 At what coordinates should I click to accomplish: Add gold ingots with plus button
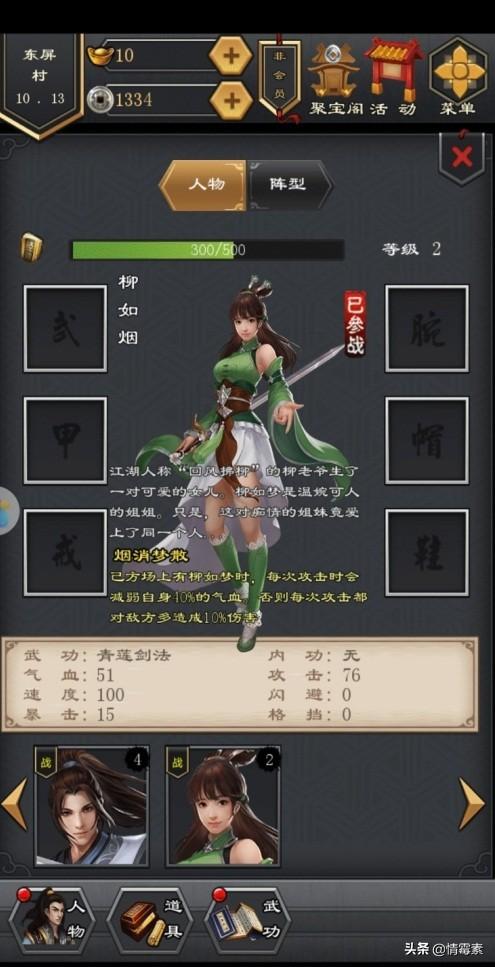231,56
